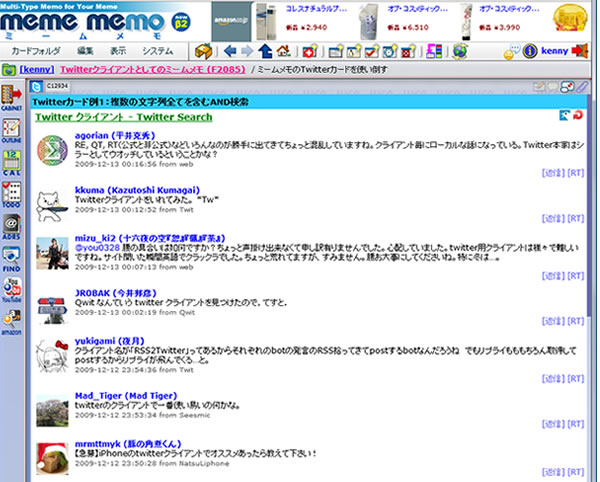The image size is (600, 482).
Task: Click the [kenny] breadcrumb link
Action: (37, 70)
